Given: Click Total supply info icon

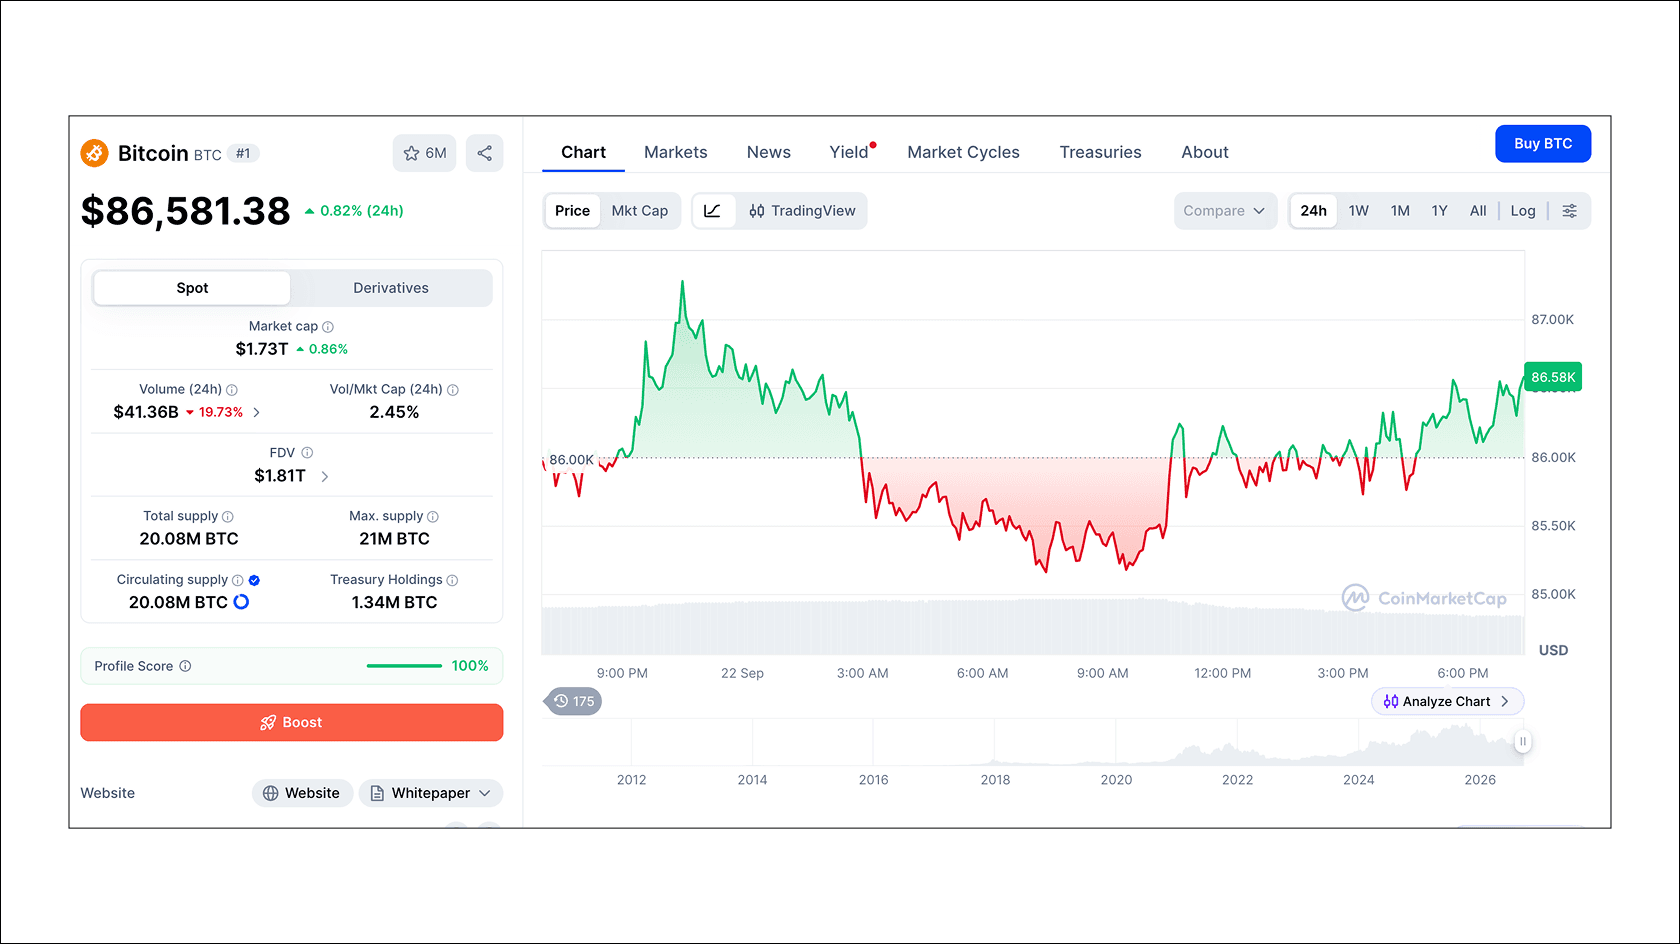Looking at the screenshot, I should click(228, 517).
